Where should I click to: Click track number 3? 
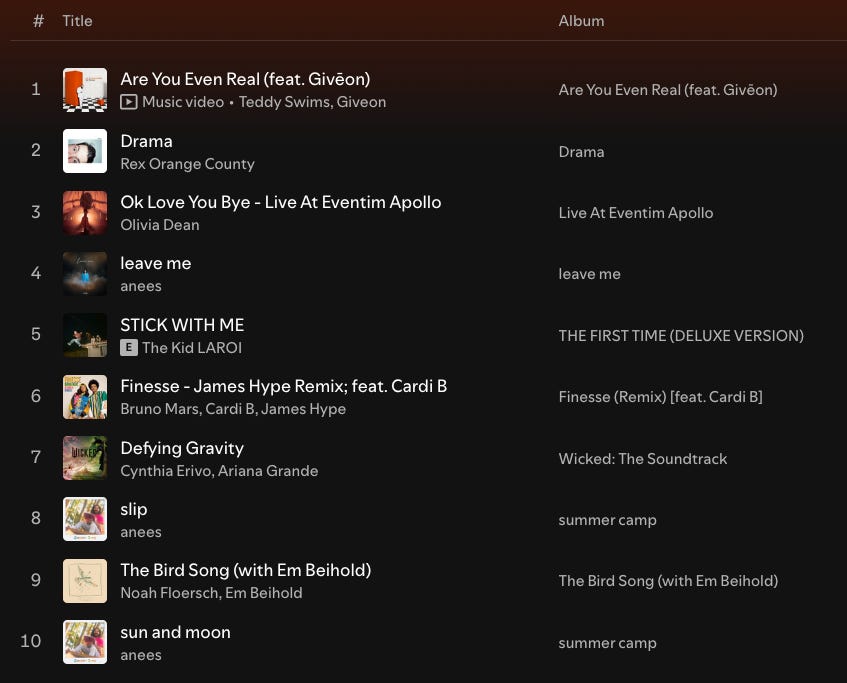(x=36, y=212)
